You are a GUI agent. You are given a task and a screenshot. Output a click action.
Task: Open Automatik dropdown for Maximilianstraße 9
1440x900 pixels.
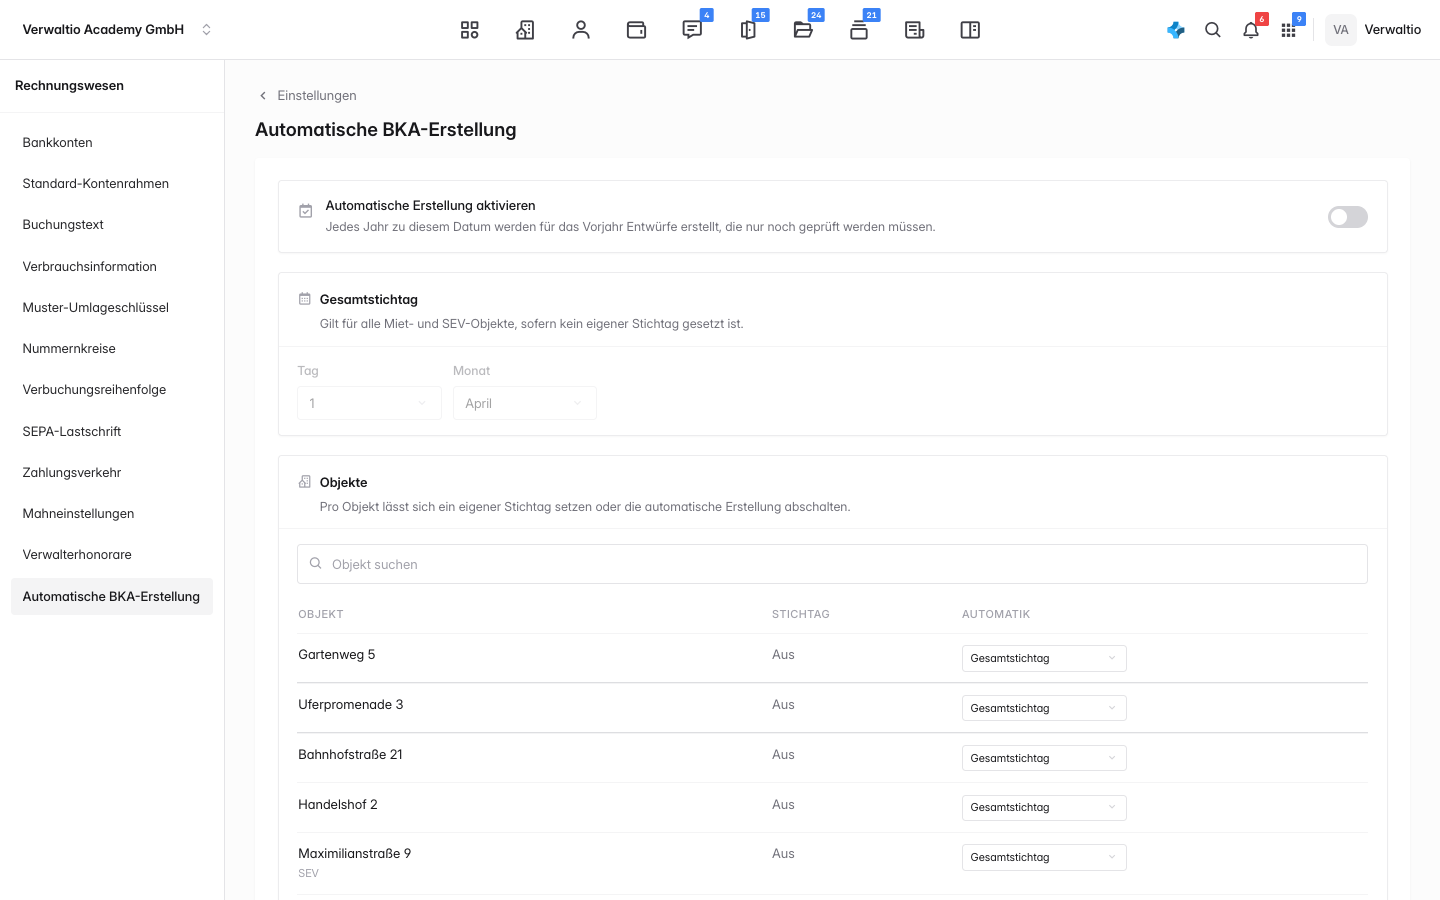point(1044,858)
